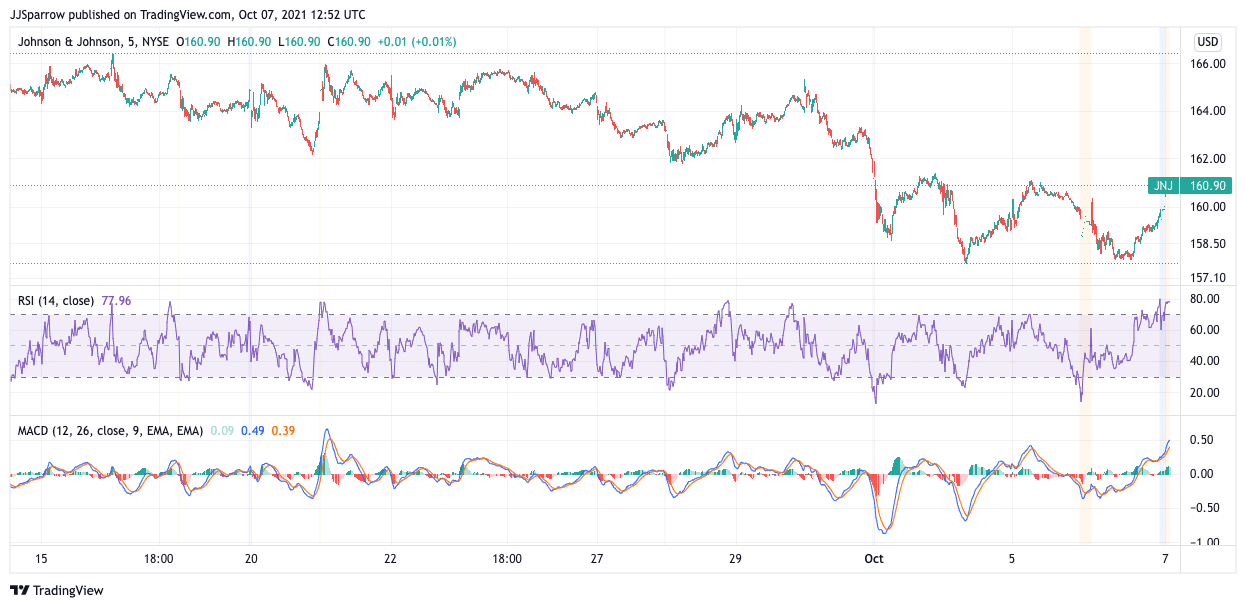Click the 162.00 price axis label
The image size is (1246, 608).
(x=1207, y=158)
